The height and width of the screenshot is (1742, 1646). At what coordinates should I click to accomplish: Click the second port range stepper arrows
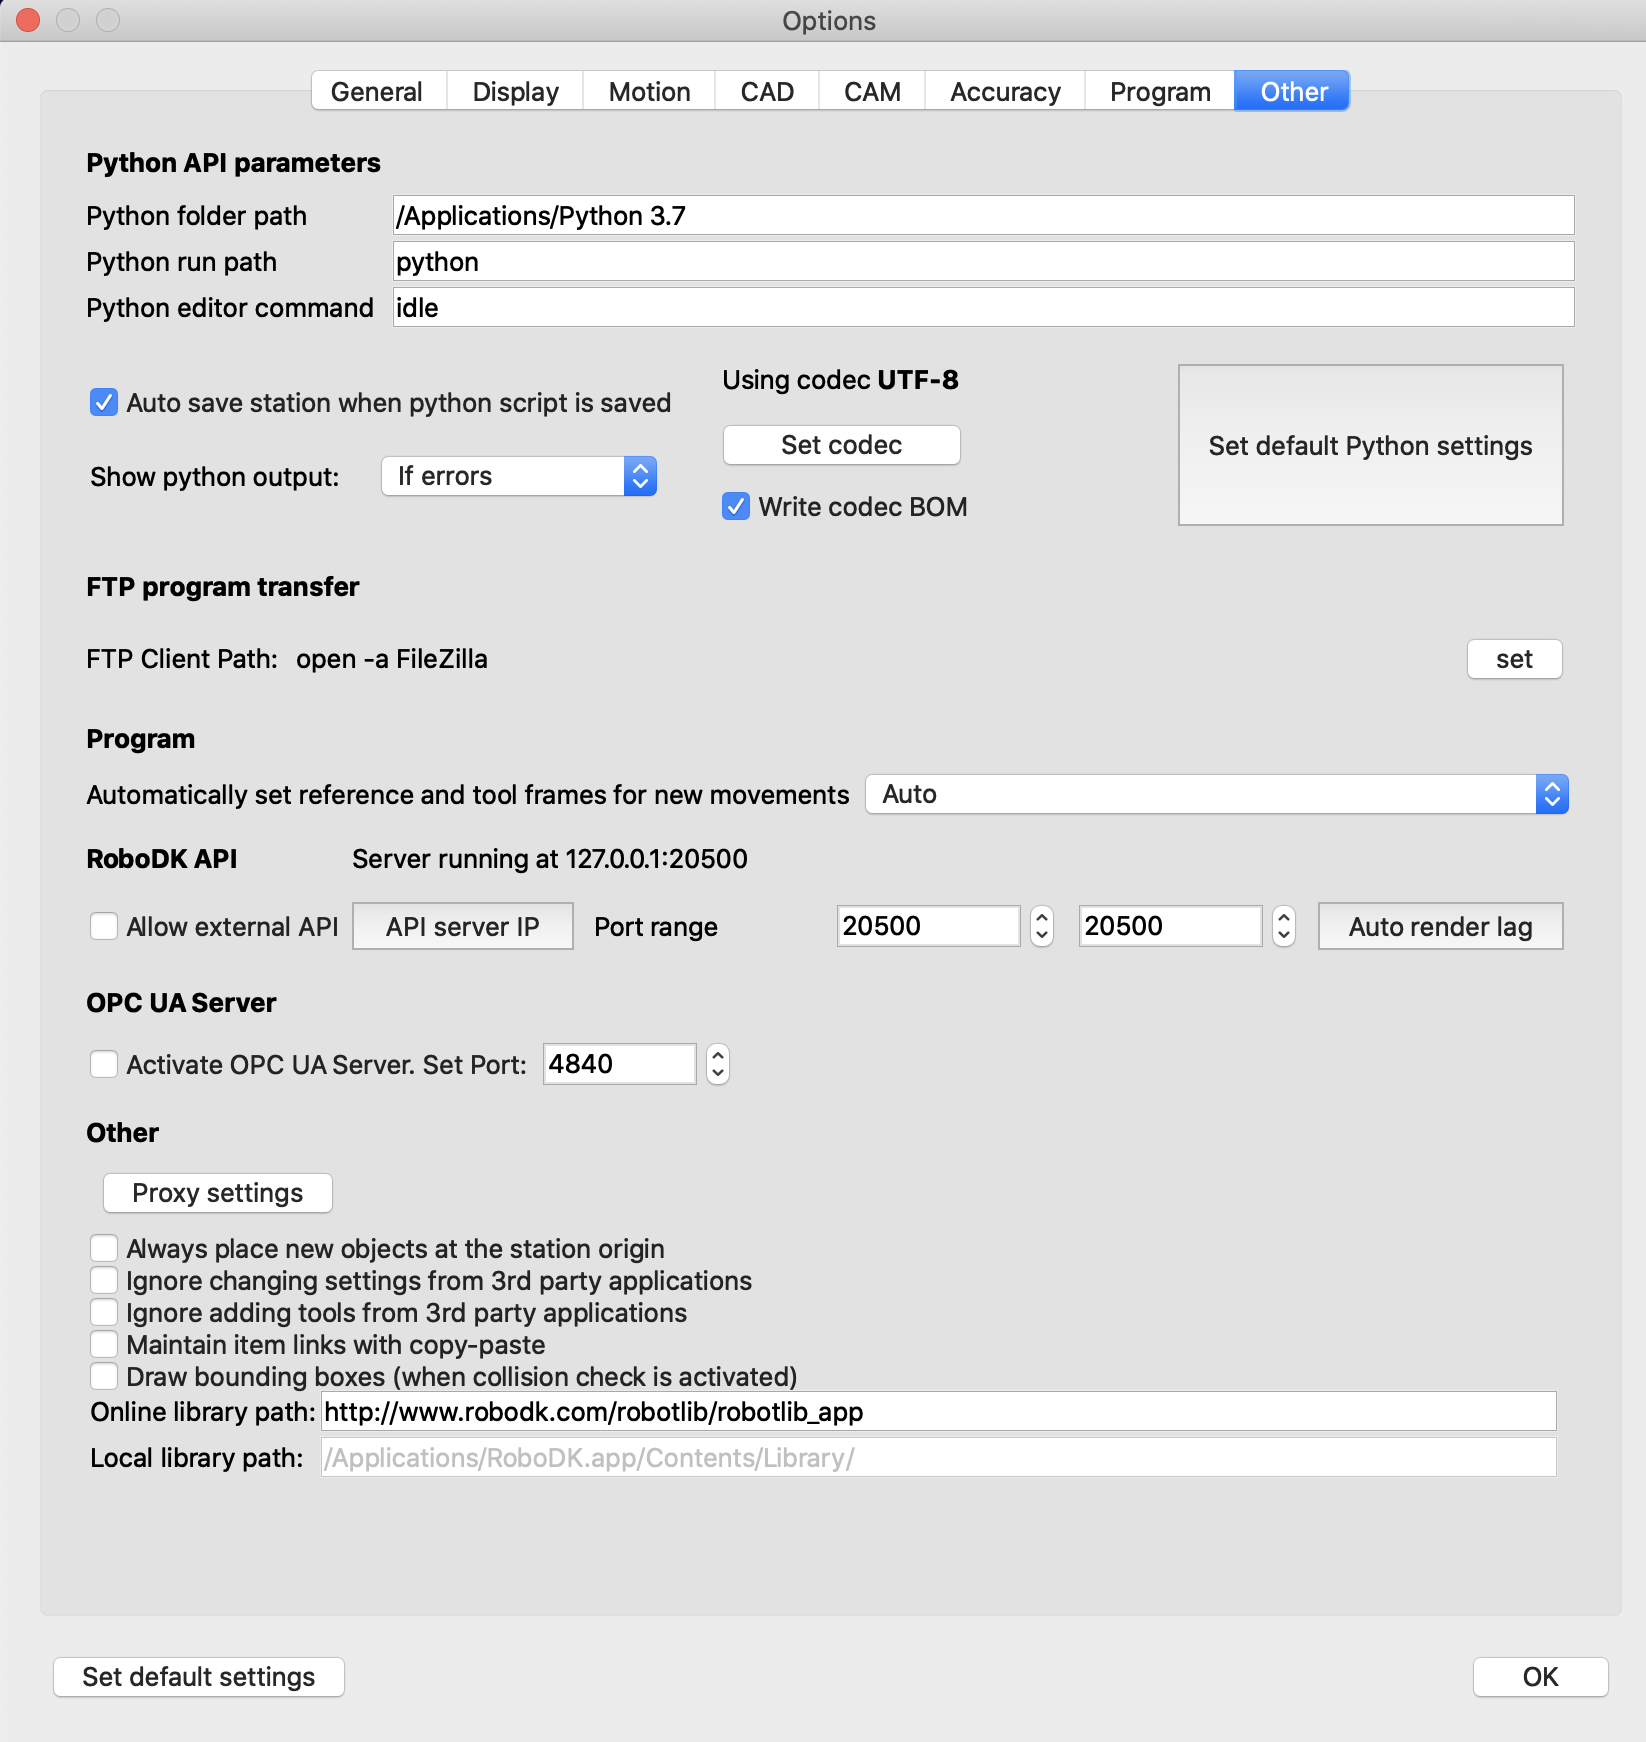tap(1284, 926)
